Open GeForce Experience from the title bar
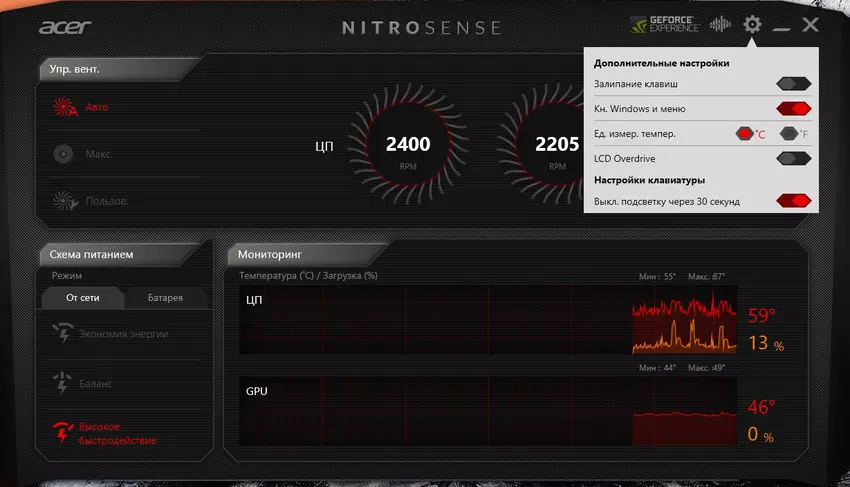The width and height of the screenshot is (850, 487). tap(664, 24)
